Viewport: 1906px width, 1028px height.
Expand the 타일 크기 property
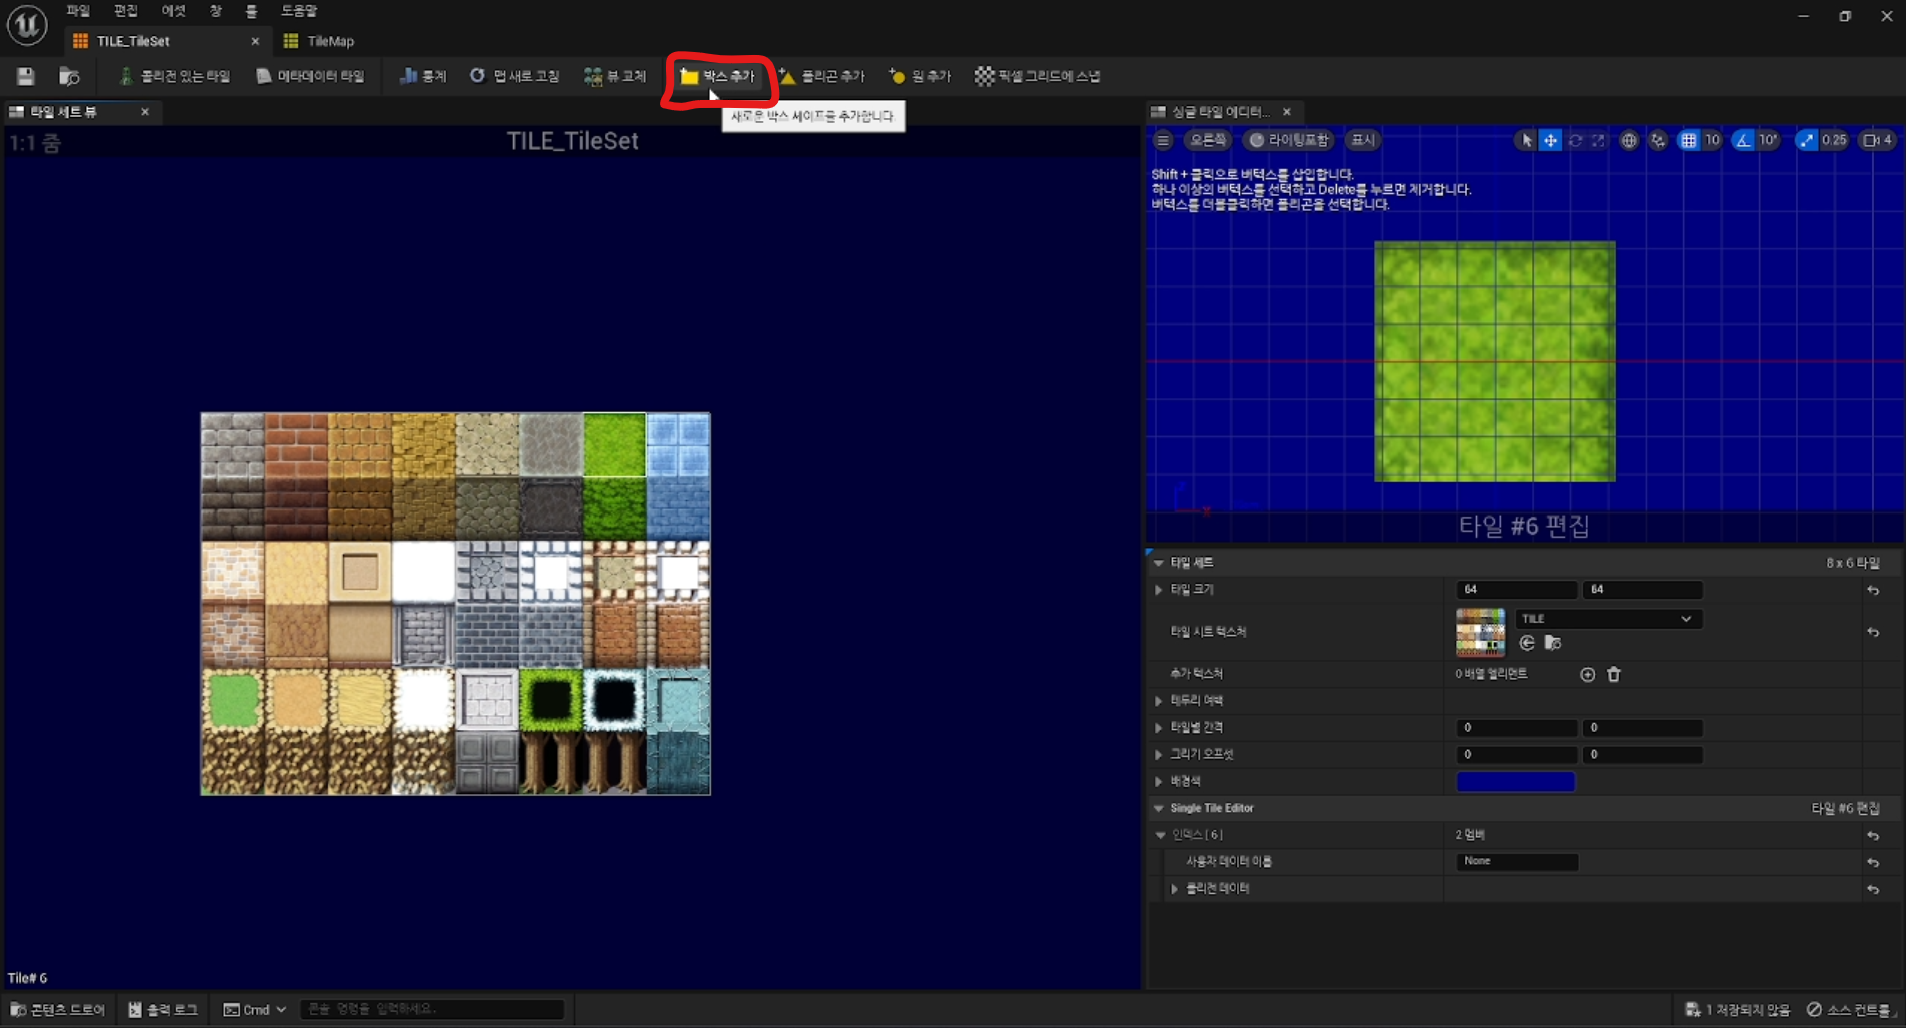click(1159, 590)
